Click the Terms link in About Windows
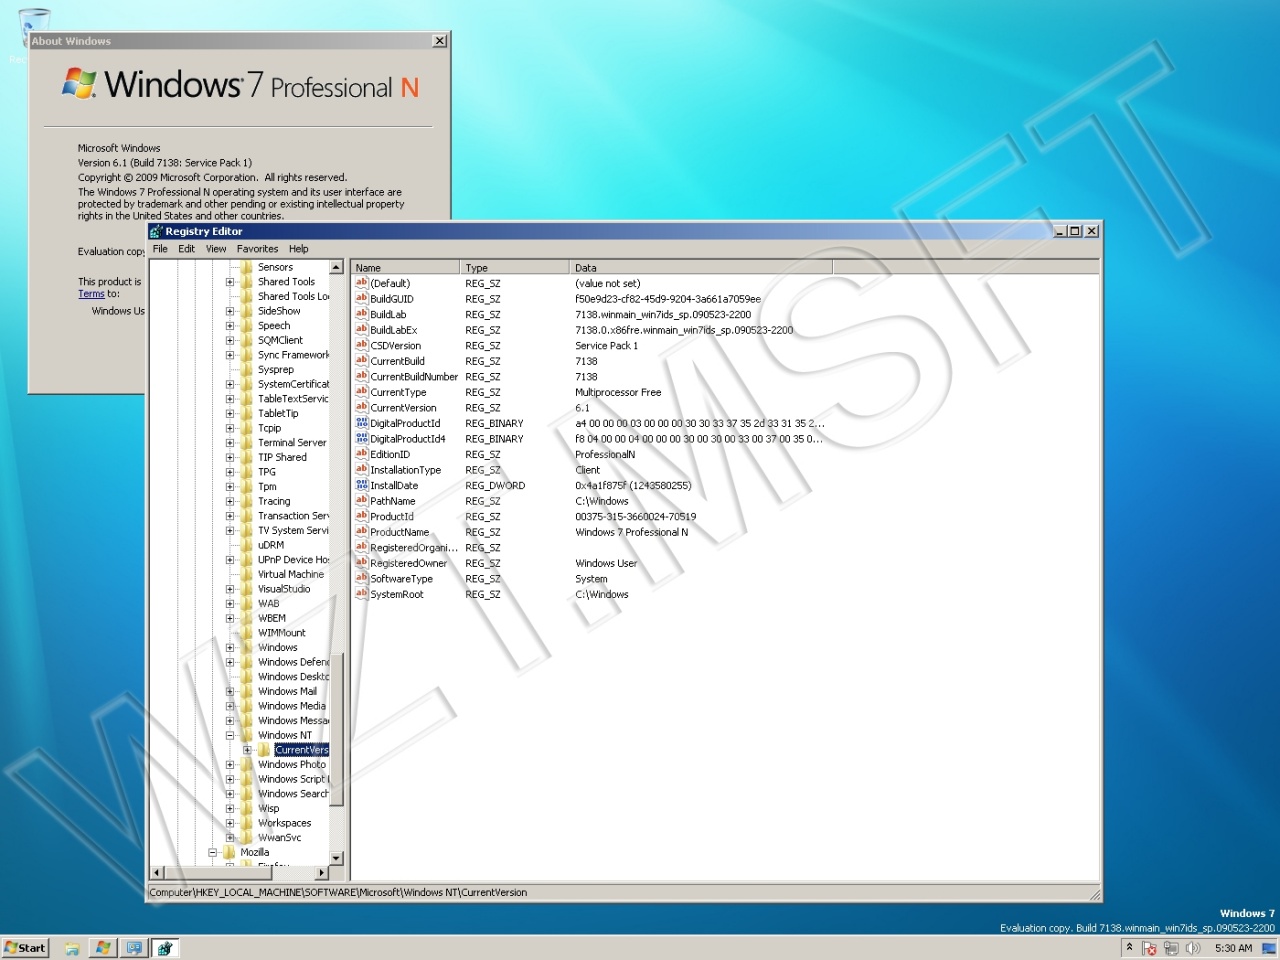 click(x=91, y=294)
